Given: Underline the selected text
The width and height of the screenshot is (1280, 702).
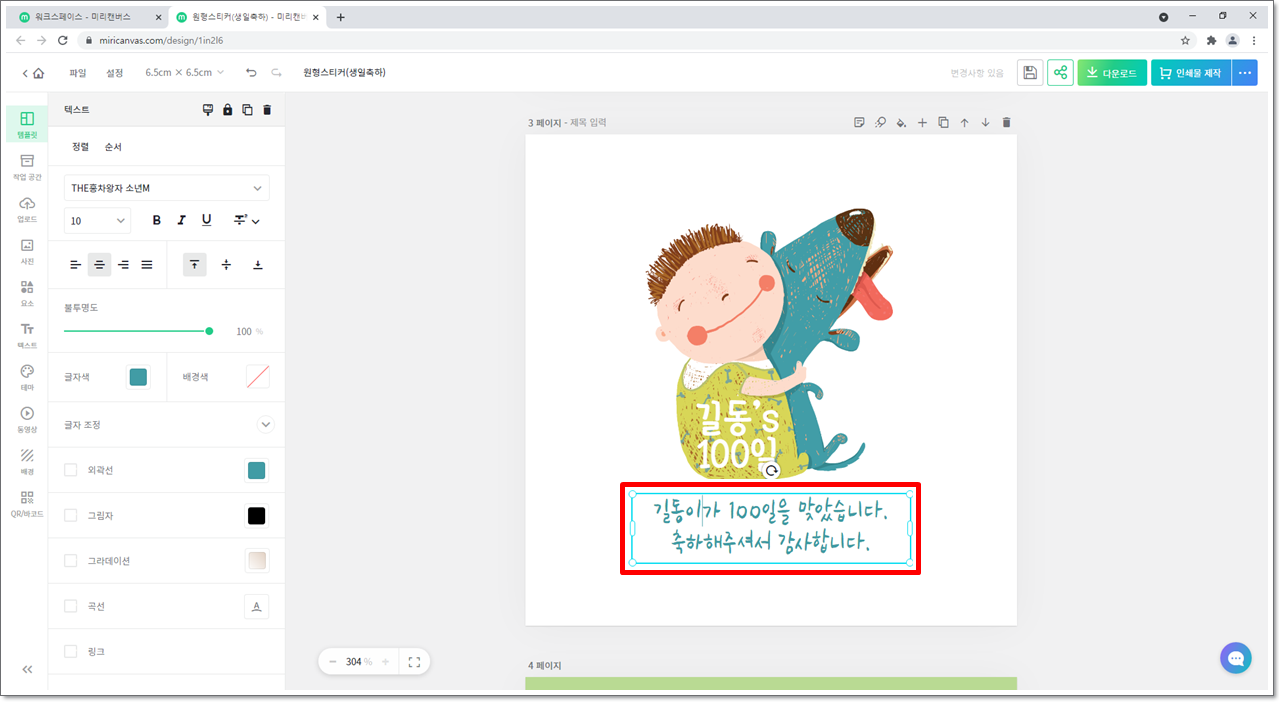Looking at the screenshot, I should click(x=207, y=220).
